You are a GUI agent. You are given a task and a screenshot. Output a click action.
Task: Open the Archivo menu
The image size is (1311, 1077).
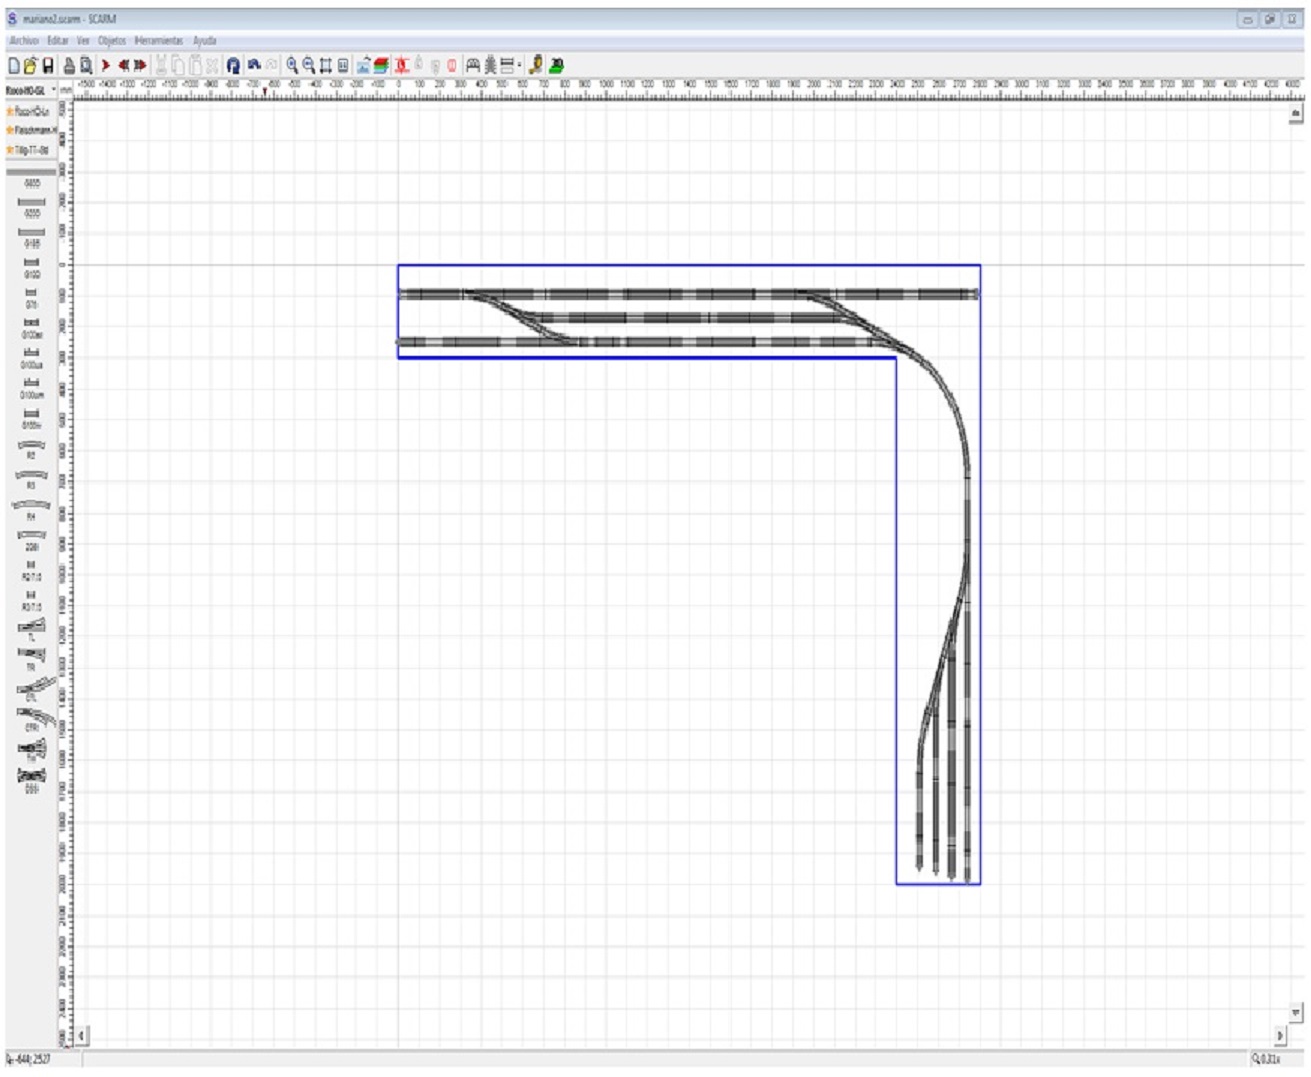click(x=24, y=41)
